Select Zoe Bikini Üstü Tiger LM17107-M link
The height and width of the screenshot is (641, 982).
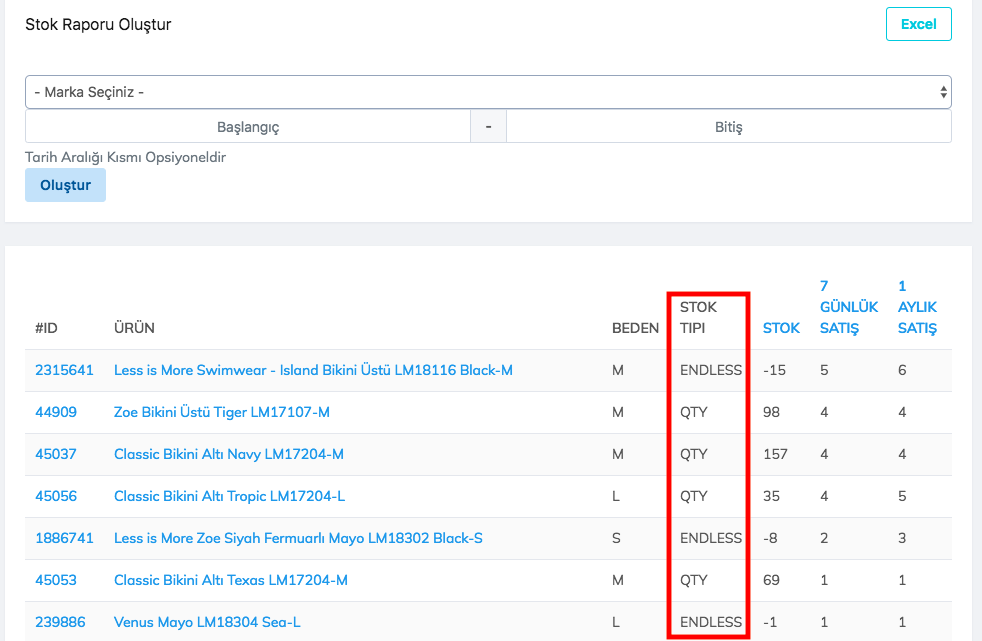pos(222,412)
